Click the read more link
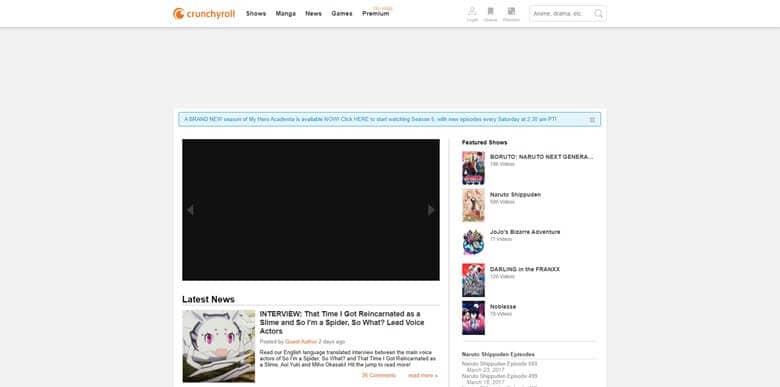The height and width of the screenshot is (387, 780). [x=423, y=376]
